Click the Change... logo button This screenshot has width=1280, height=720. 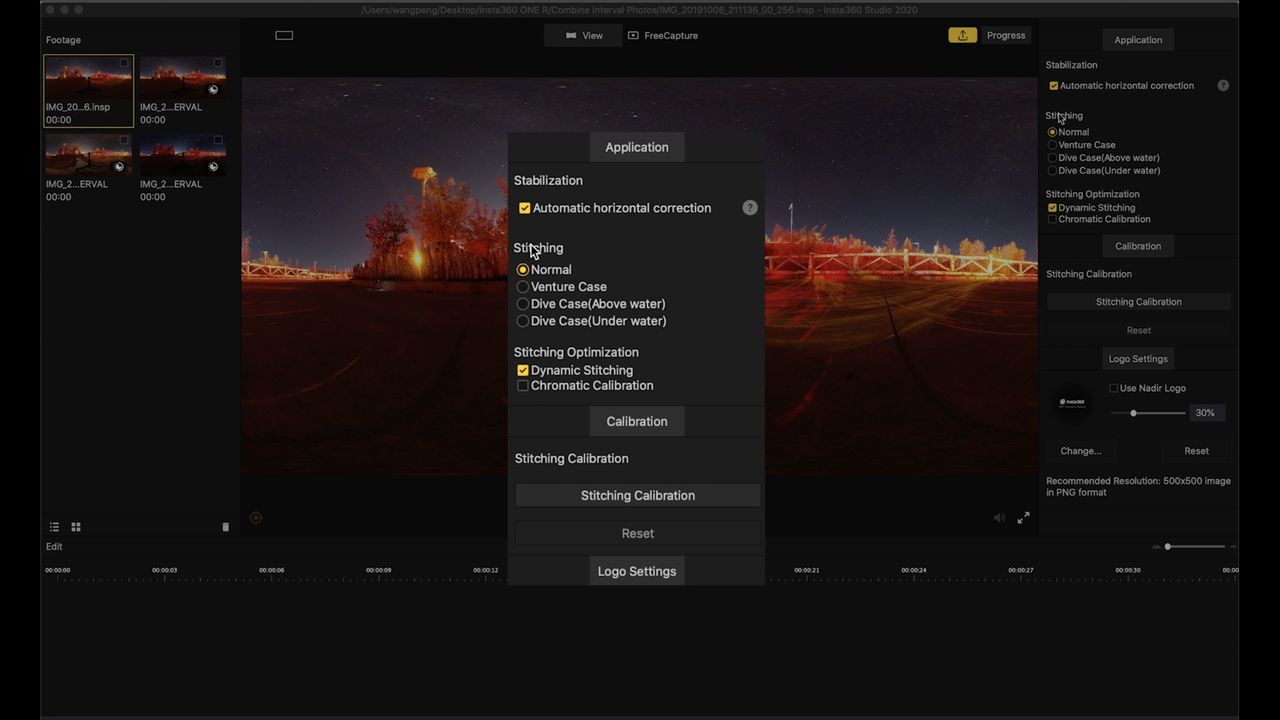click(1081, 451)
